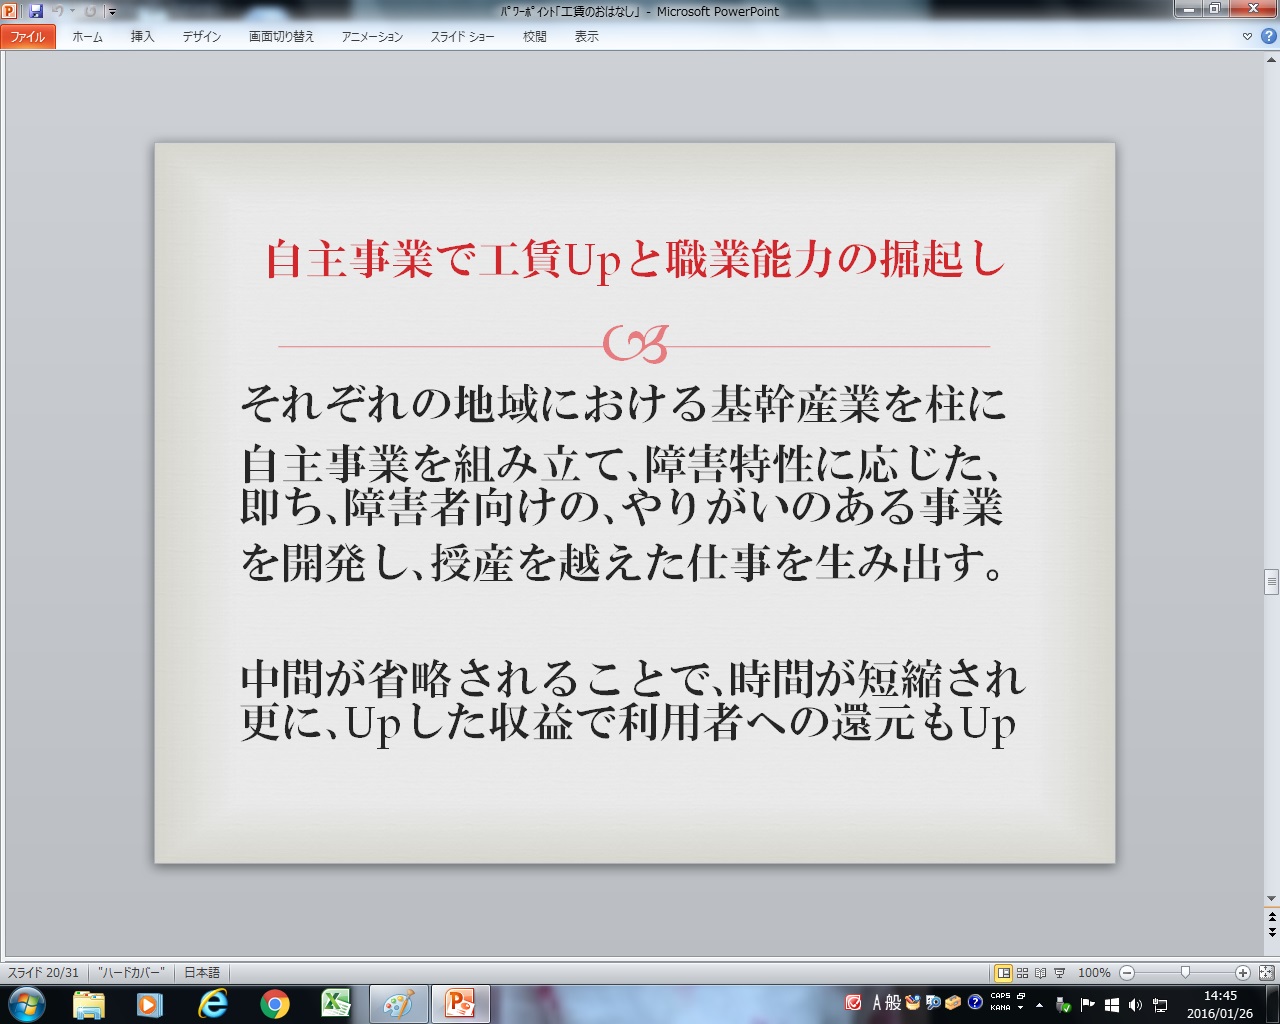The image size is (1280, 1024).
Task: Switch to the ホーム ribbon tab
Action: (87, 36)
